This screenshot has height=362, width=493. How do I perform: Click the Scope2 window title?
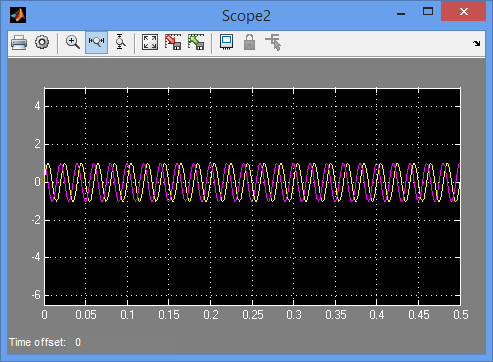click(x=246, y=16)
